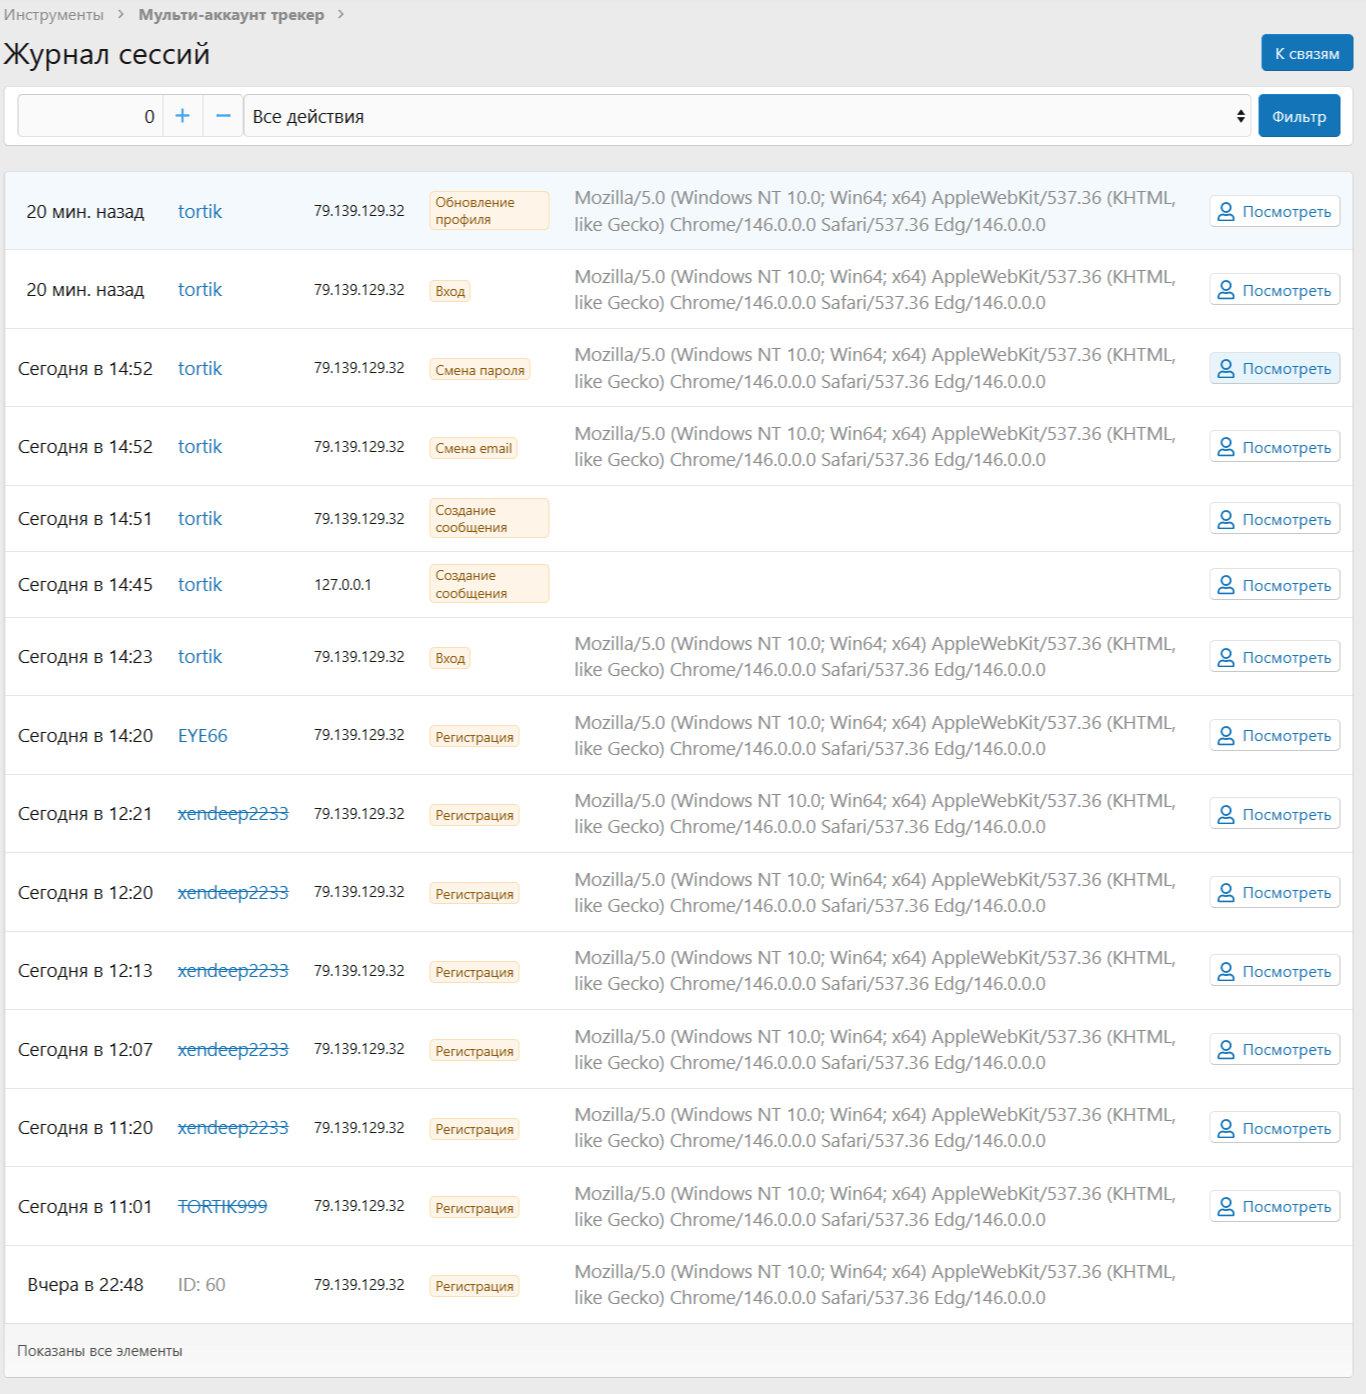Open the 'Все действия' actions dropdown

pyautogui.click(x=747, y=116)
